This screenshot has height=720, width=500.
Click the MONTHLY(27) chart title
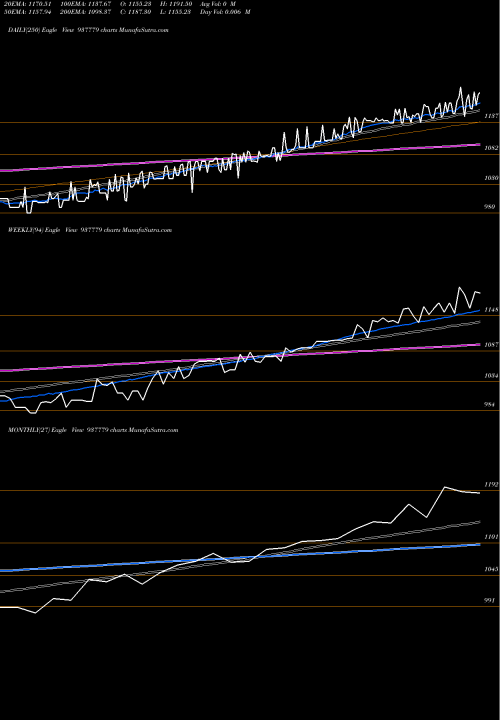(93, 430)
